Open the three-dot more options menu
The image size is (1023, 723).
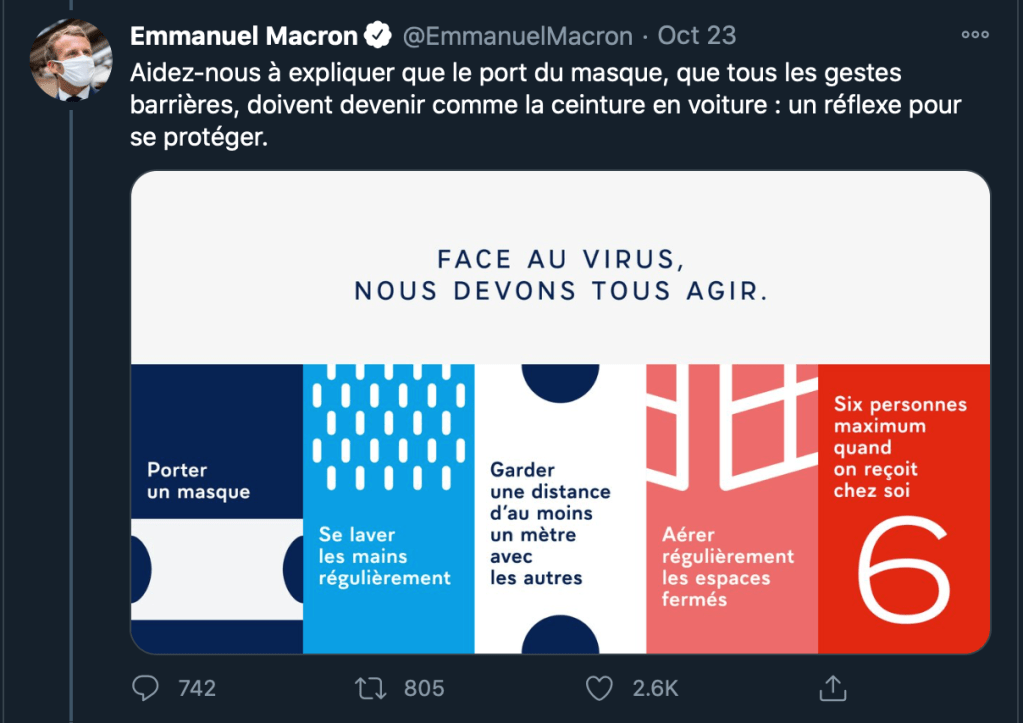tap(974, 34)
